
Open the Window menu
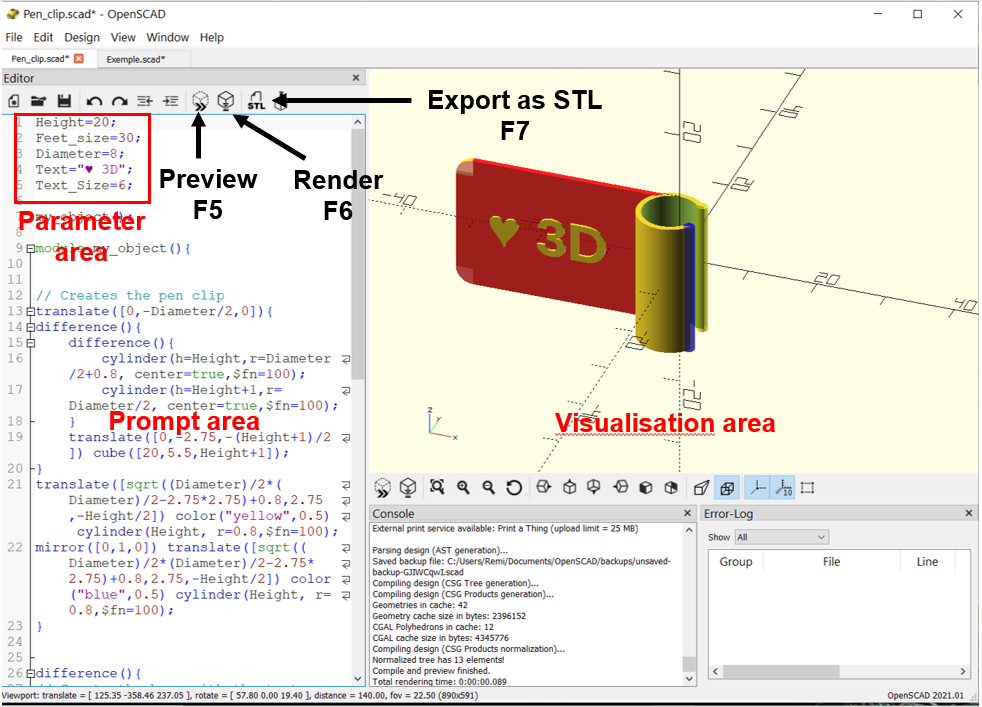click(x=168, y=38)
